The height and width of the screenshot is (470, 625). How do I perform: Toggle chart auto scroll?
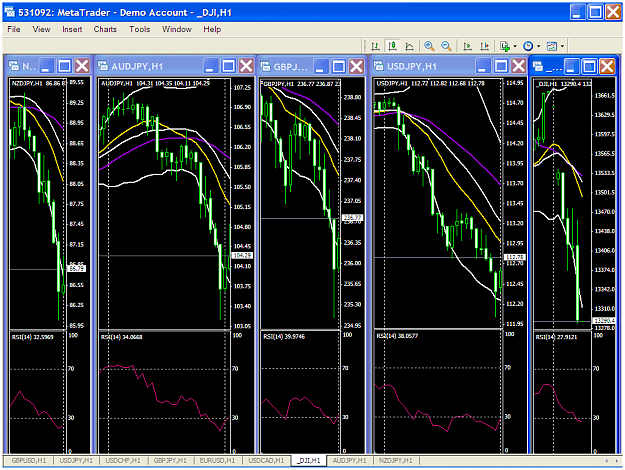click(468, 46)
